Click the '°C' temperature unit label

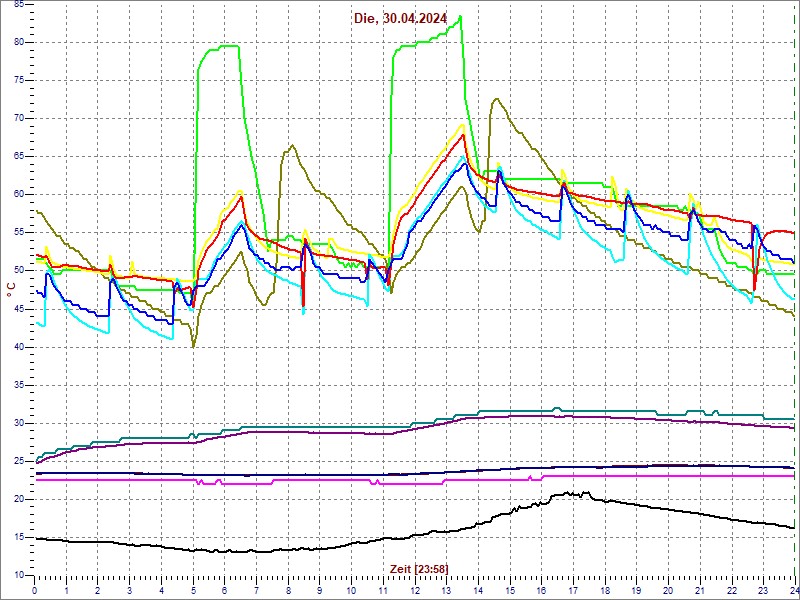pos(11,289)
